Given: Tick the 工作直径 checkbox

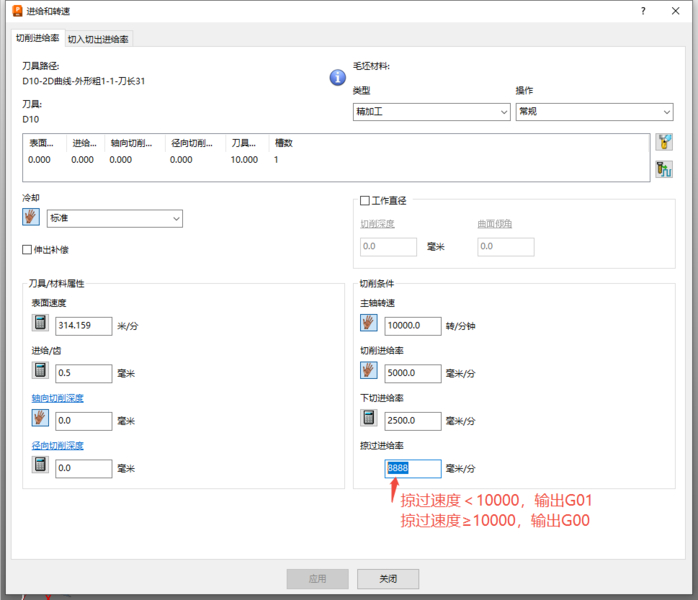Looking at the screenshot, I should point(365,201).
